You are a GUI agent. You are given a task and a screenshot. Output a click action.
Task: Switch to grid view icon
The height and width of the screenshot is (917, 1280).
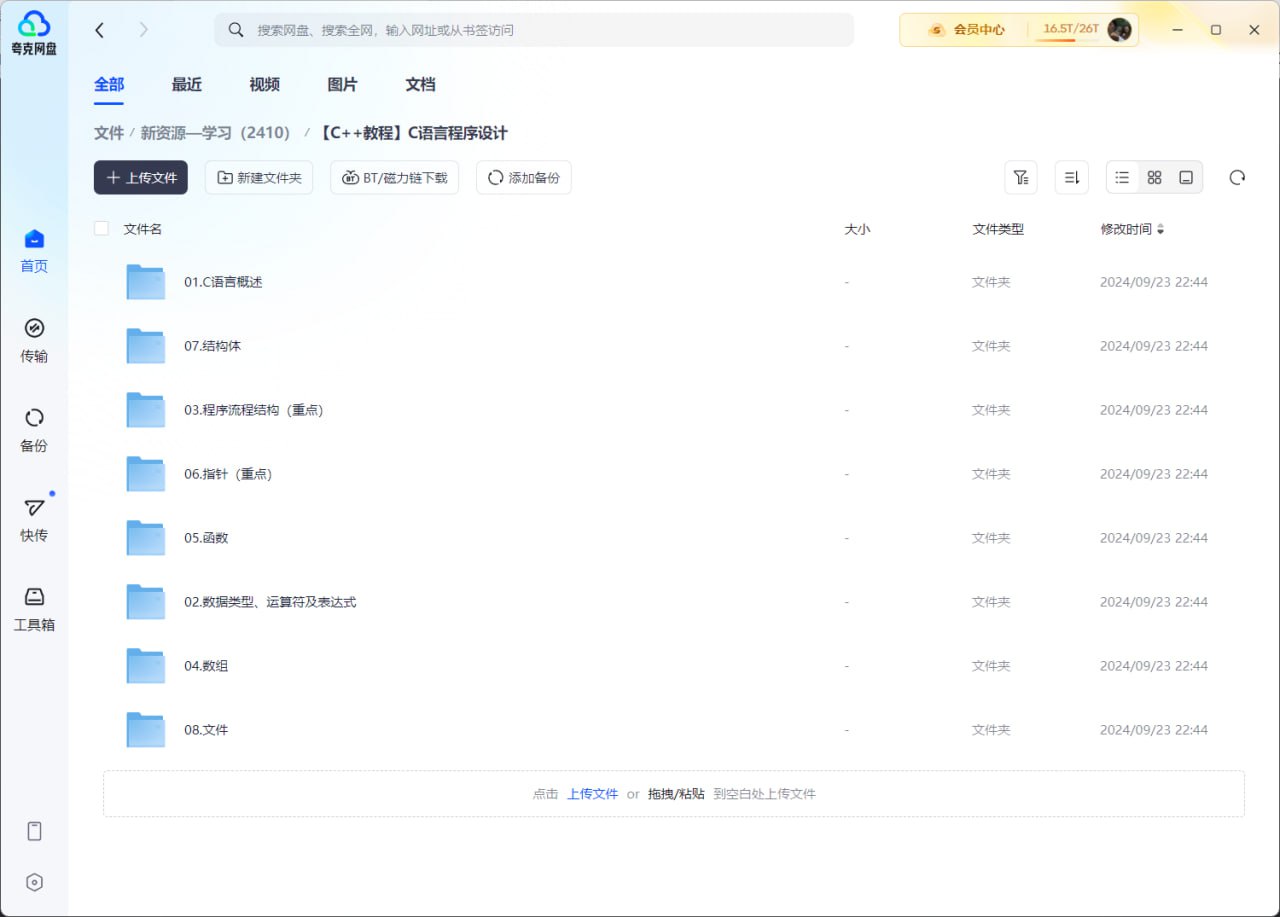tap(1154, 177)
